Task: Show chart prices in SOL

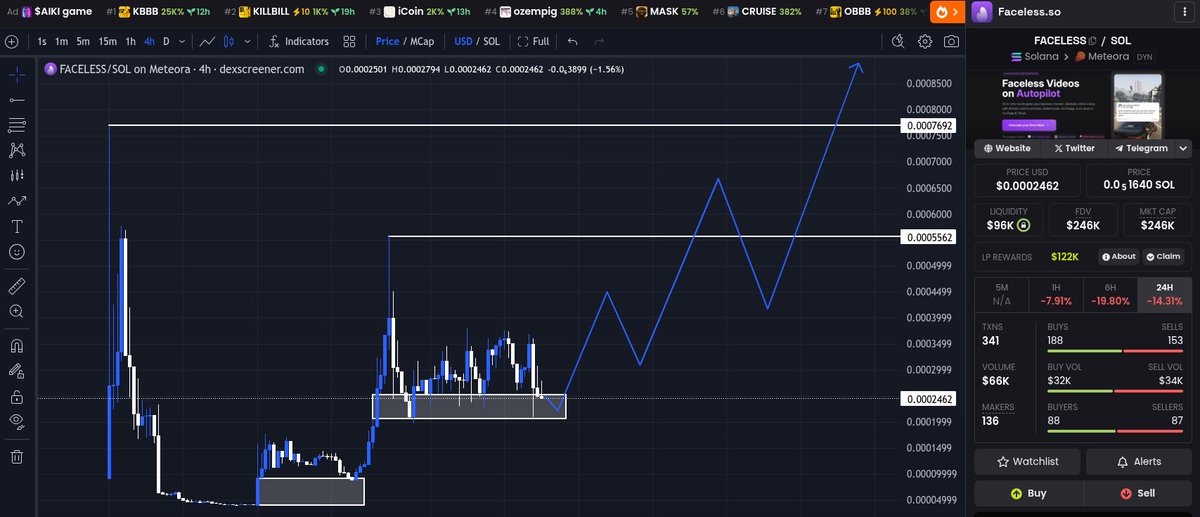Action: tap(491, 41)
